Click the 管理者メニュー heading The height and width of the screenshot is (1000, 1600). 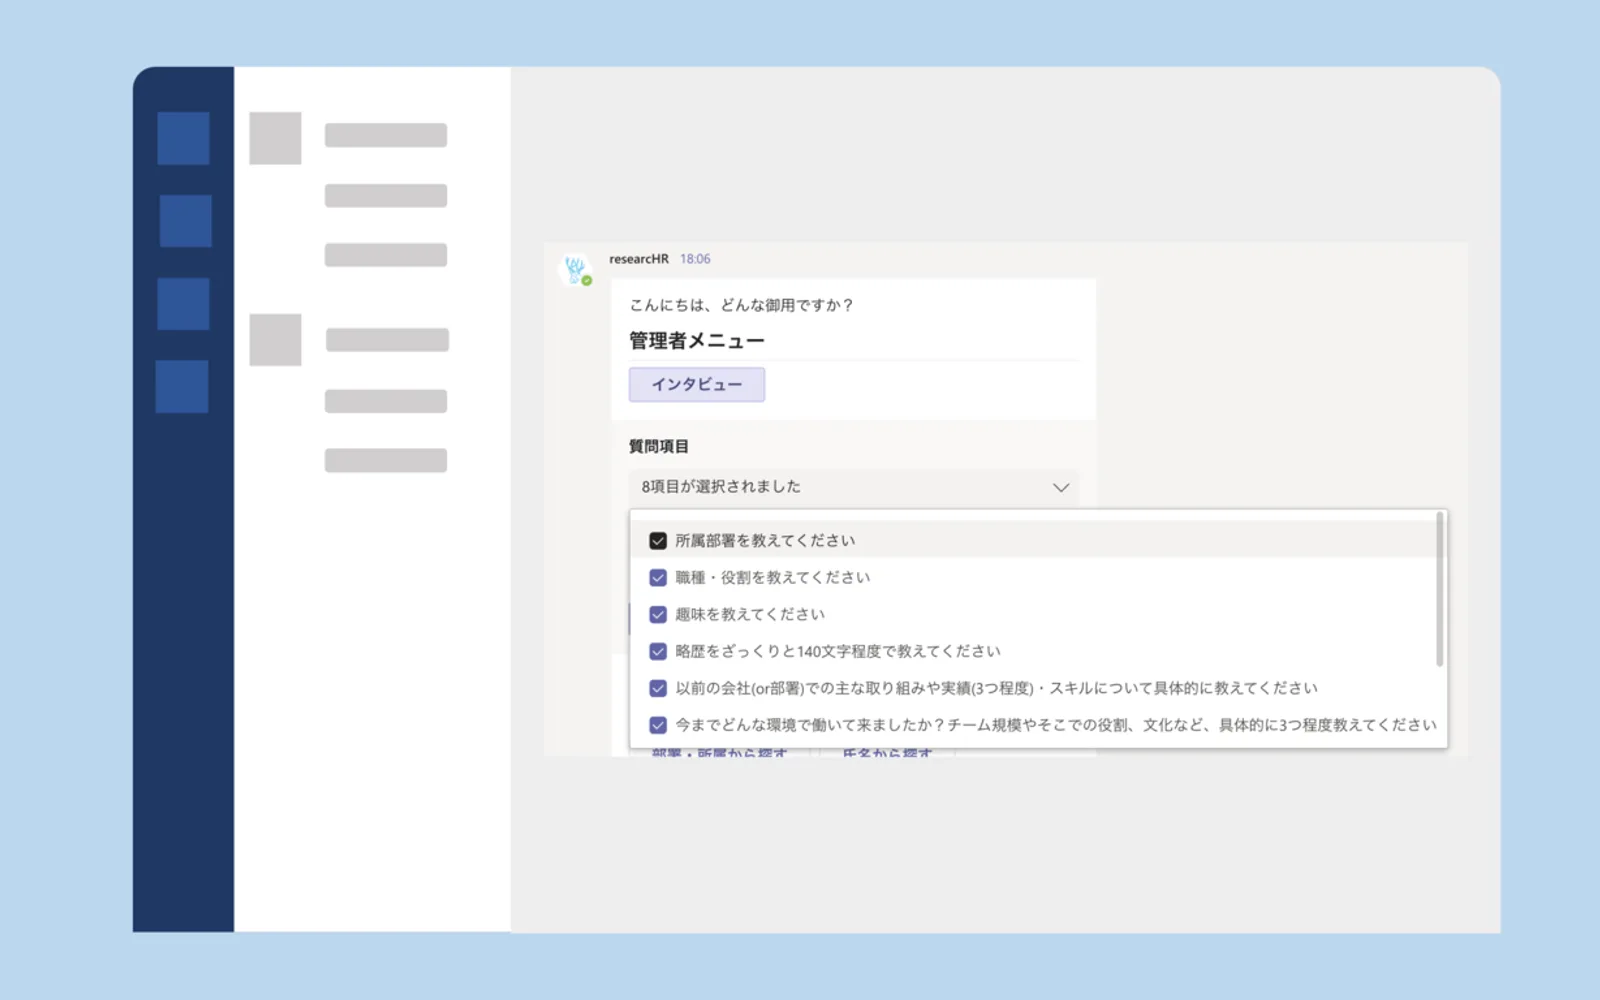click(697, 341)
